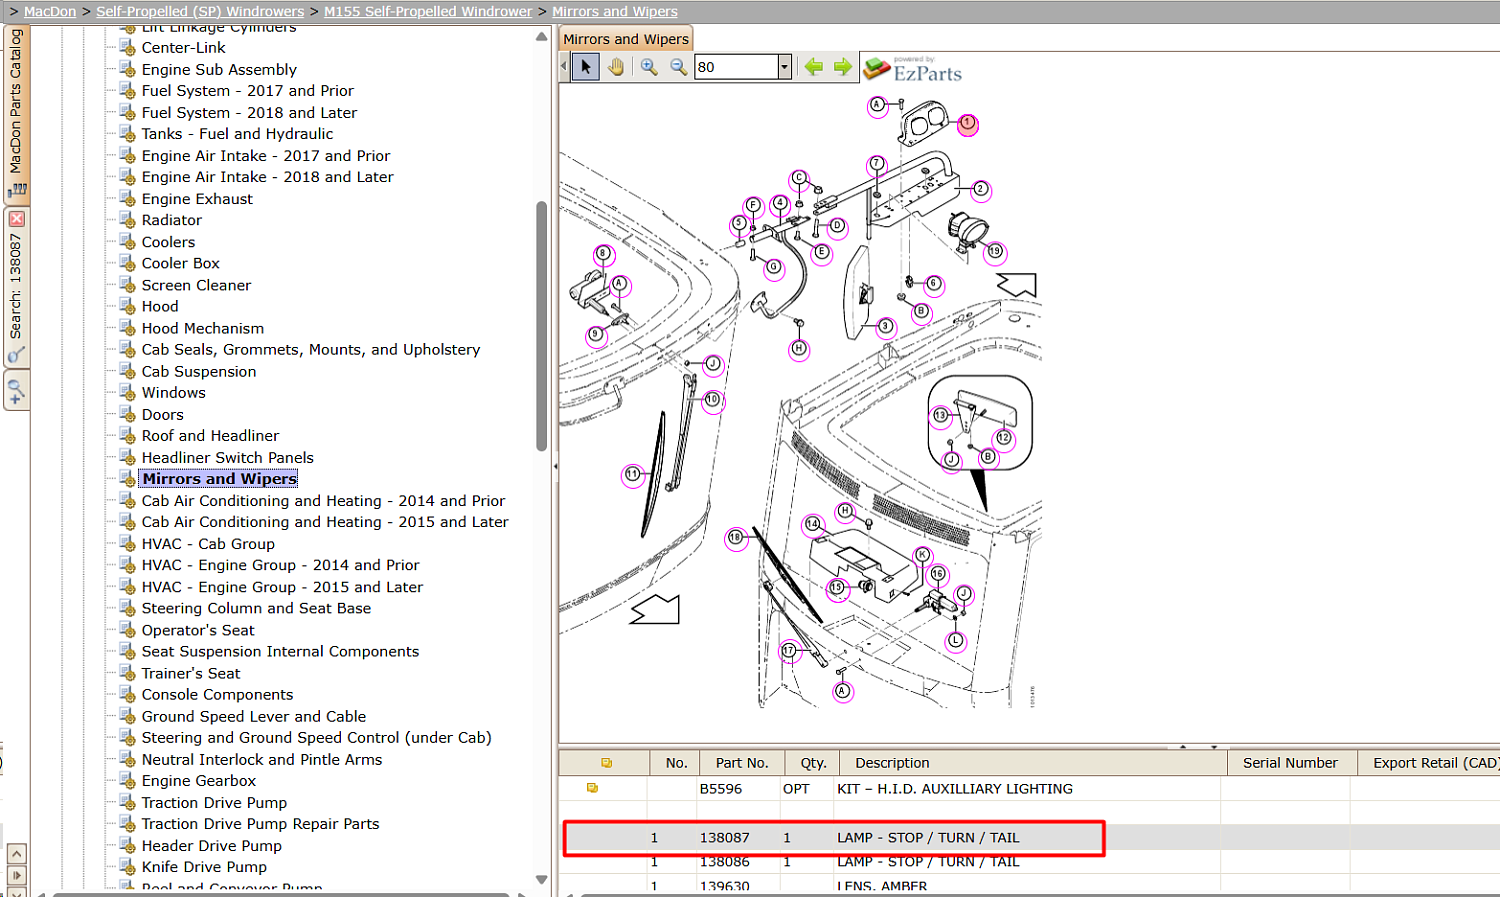This screenshot has width=1500, height=897.
Task: Click the new search magnifier-plus side tab
Action: (16, 391)
